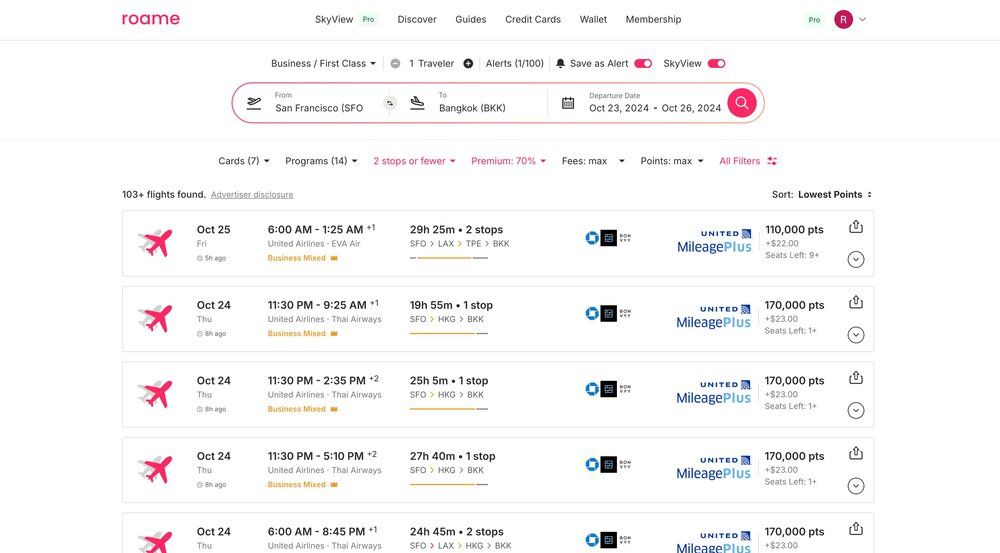The height and width of the screenshot is (553, 1000).
Task: Toggle the Save as Alert switch
Action: tap(643, 64)
